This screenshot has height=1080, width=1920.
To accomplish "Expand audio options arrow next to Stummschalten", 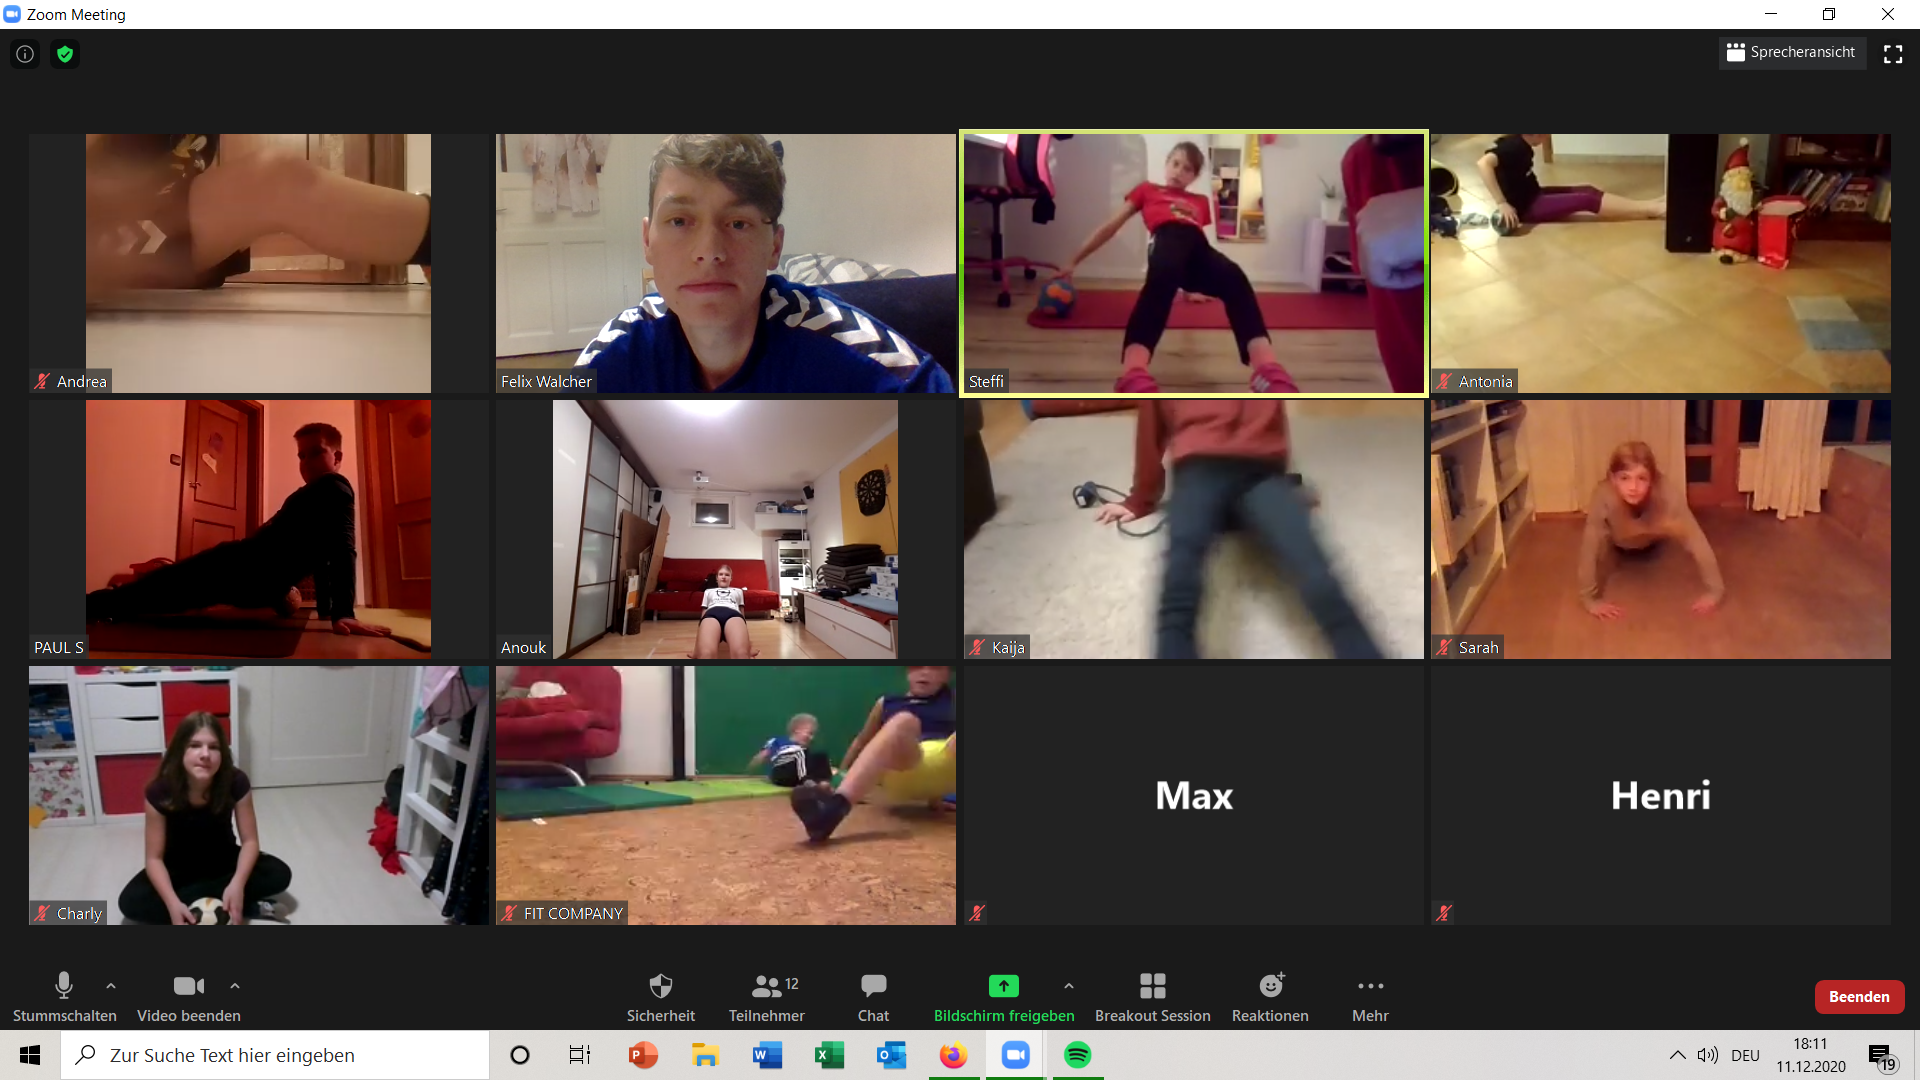I will [111, 986].
